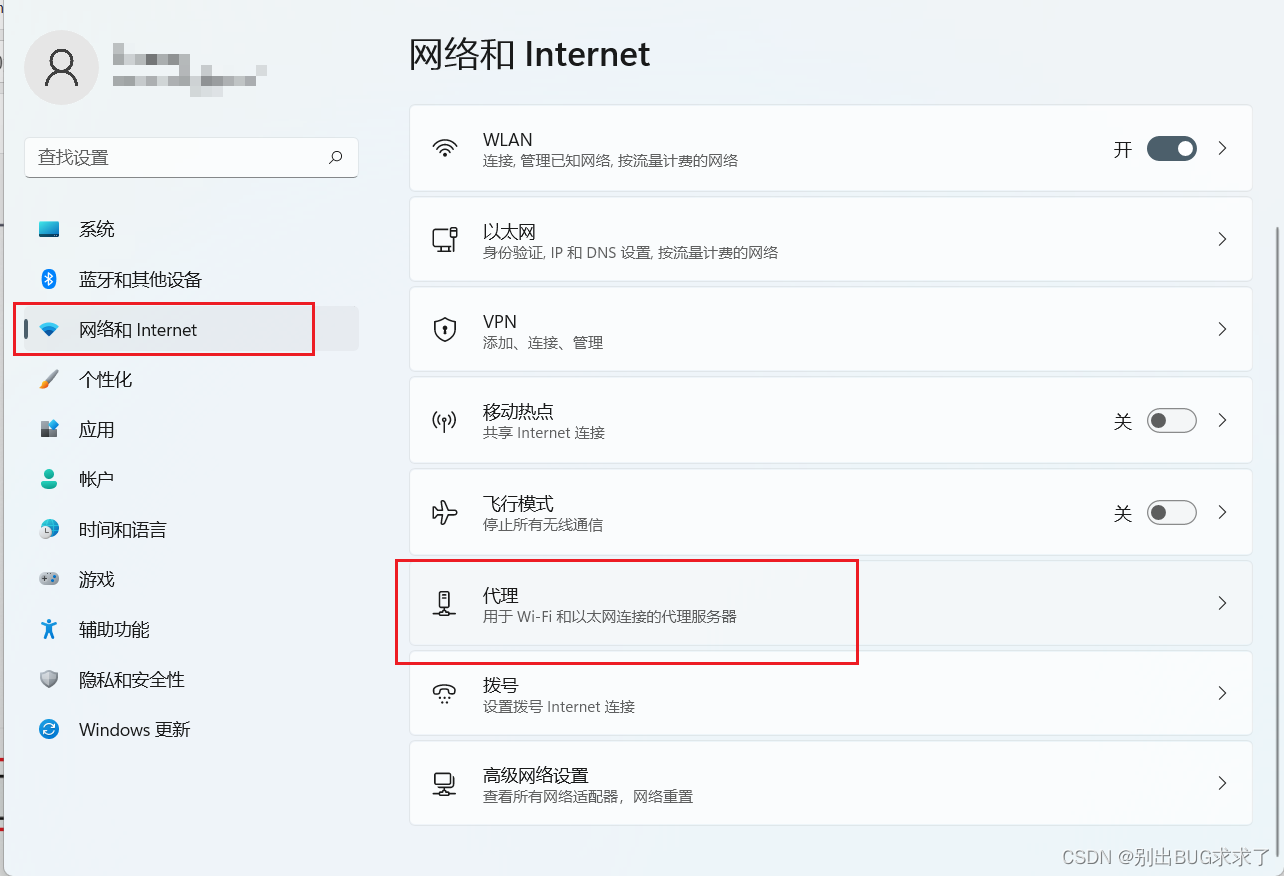The width and height of the screenshot is (1284, 876).
Task: Turn off the WLAN toggle
Action: [1172, 148]
